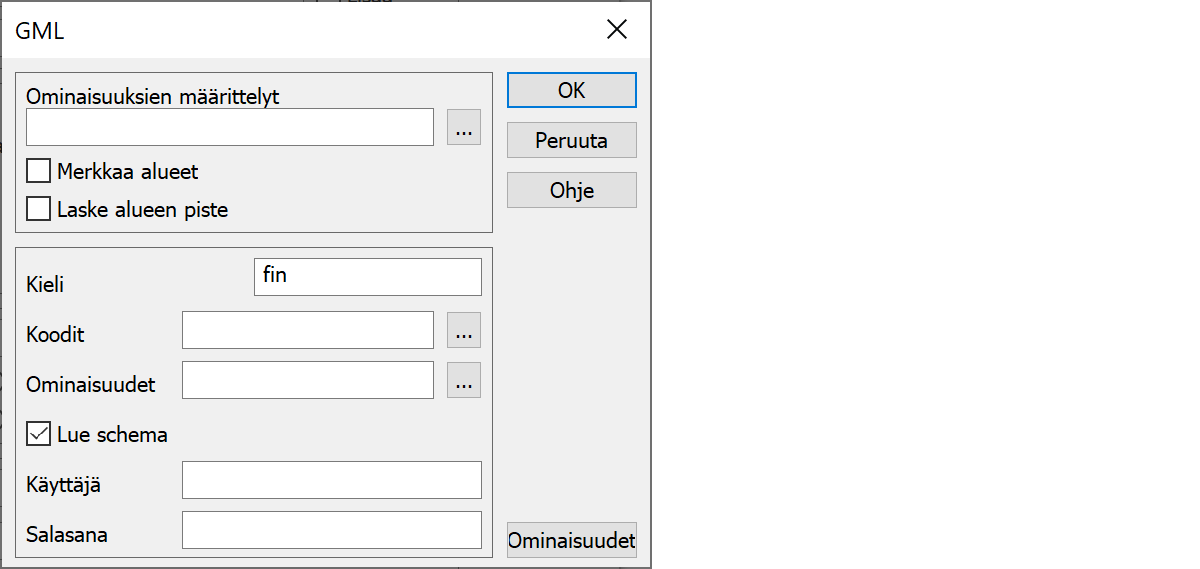Enable the Merkkaa alueet checkbox
Screen dimensions: 1200x569
coord(39,172)
